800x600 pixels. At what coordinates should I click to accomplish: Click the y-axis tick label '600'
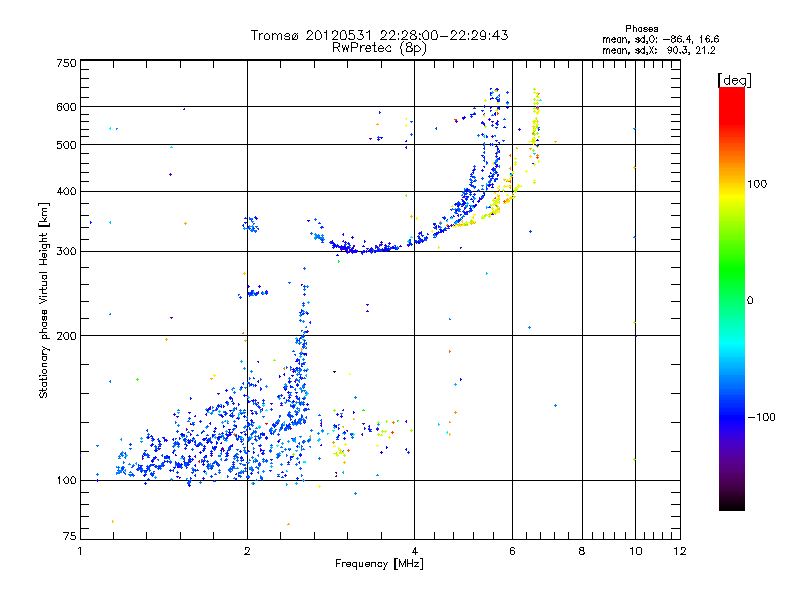tap(66, 107)
